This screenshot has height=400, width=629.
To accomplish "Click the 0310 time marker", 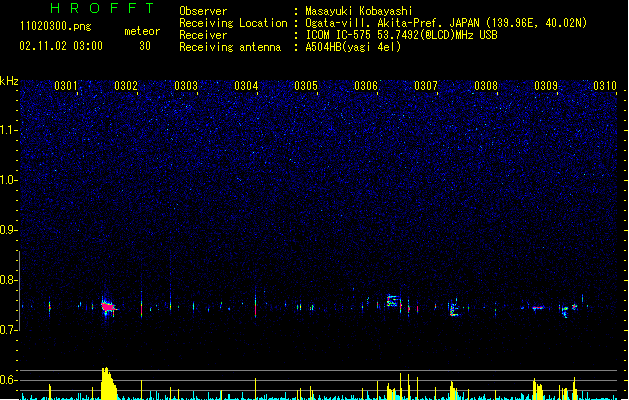I will click(605, 86).
